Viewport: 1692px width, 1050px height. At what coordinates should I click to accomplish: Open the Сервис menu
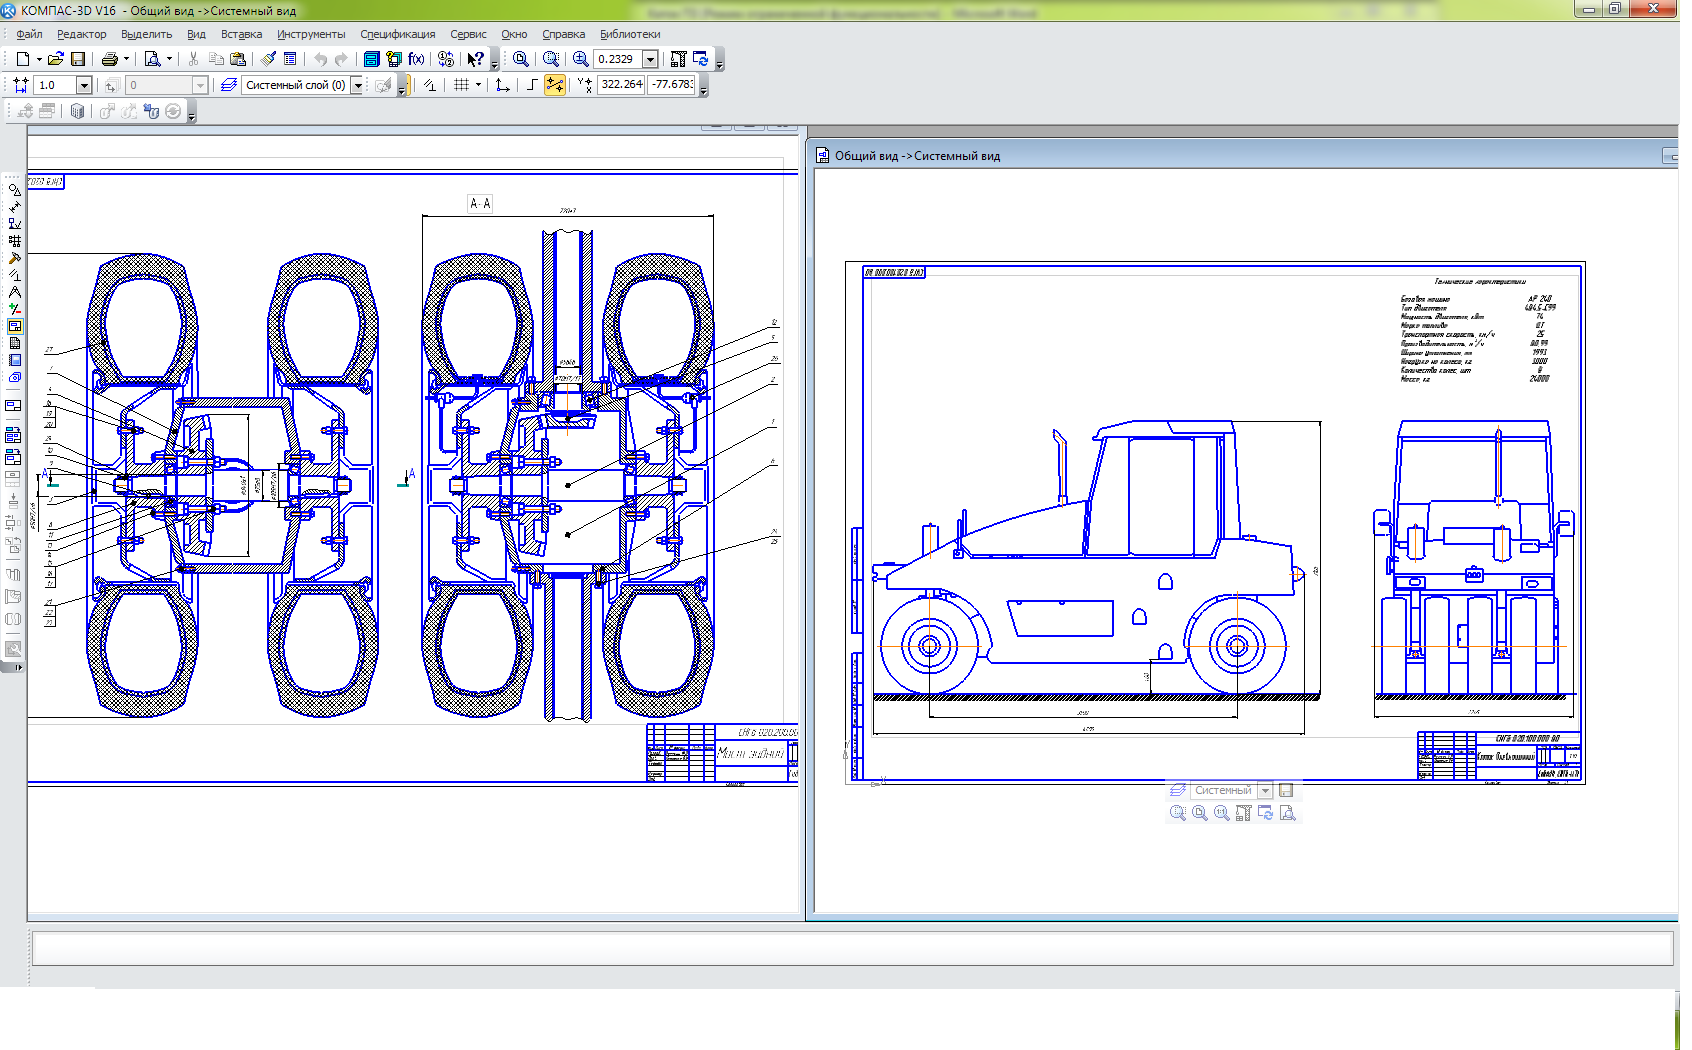click(468, 34)
